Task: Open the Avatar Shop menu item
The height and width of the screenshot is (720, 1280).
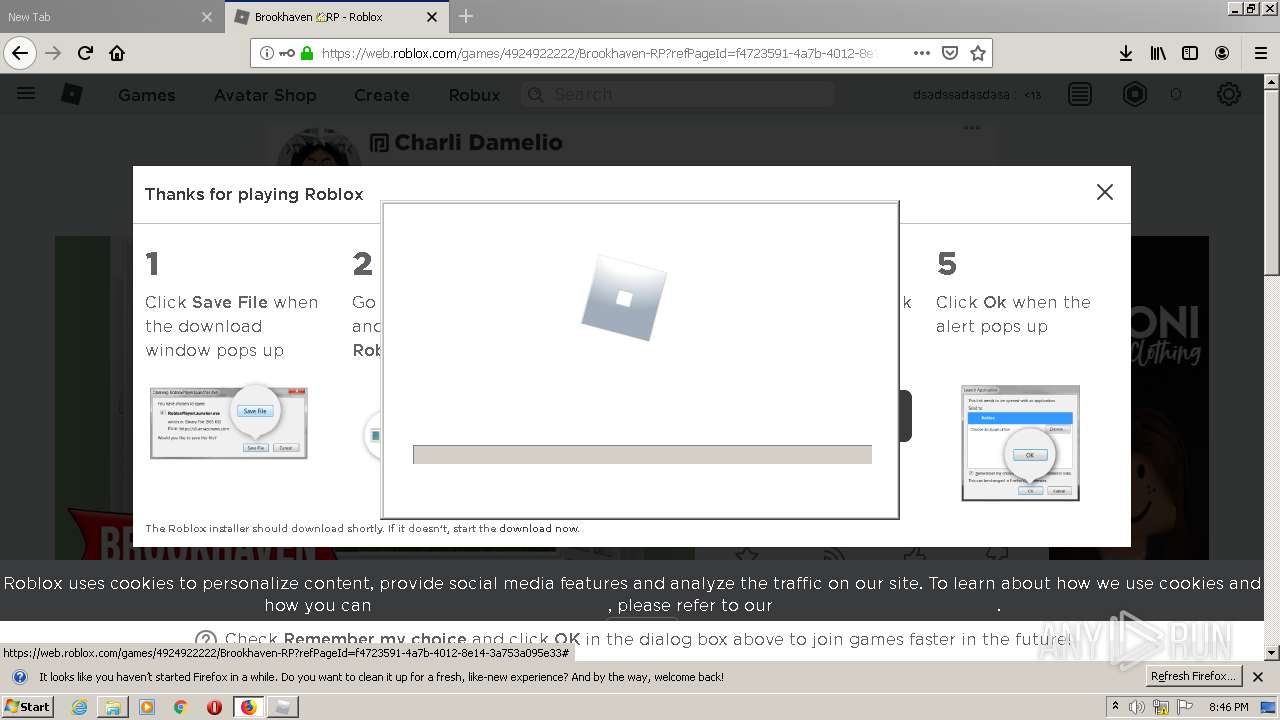Action: (265, 95)
